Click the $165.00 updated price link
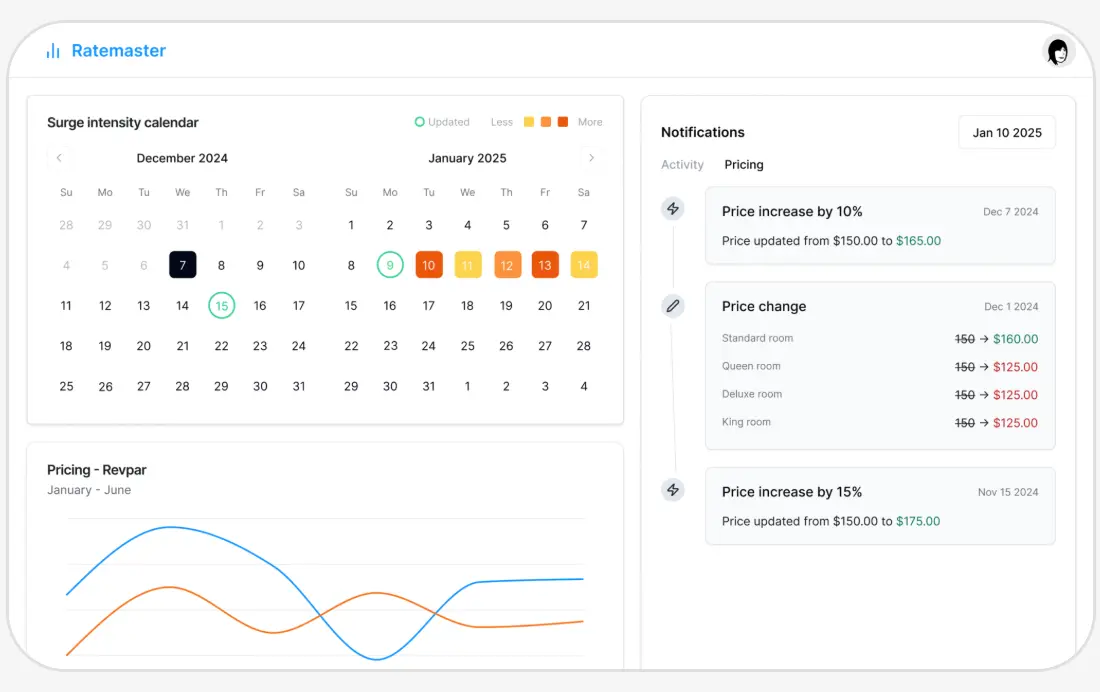This screenshot has width=1100, height=692. [918, 240]
